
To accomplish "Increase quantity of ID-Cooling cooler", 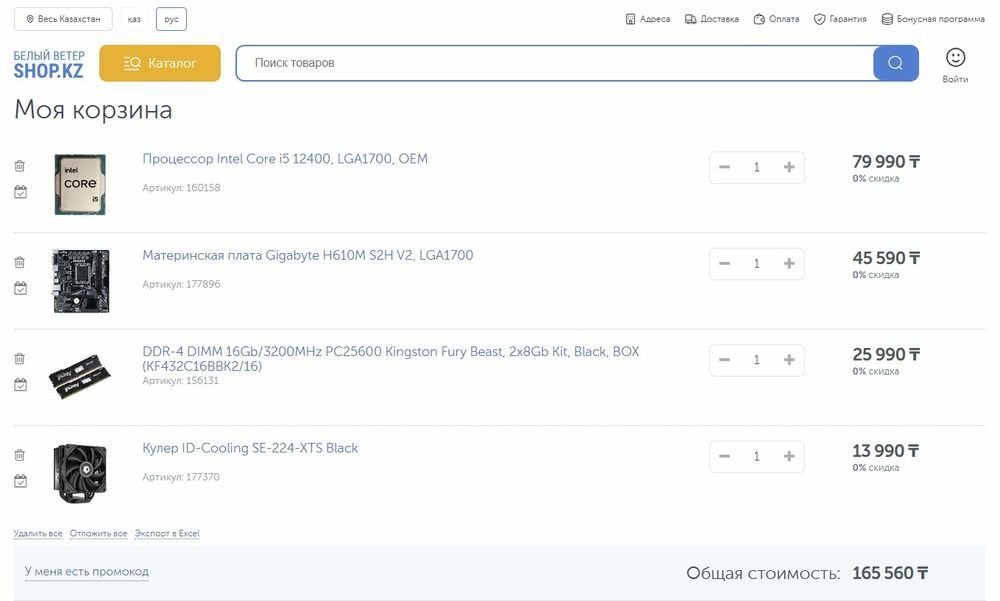I will click(x=789, y=456).
